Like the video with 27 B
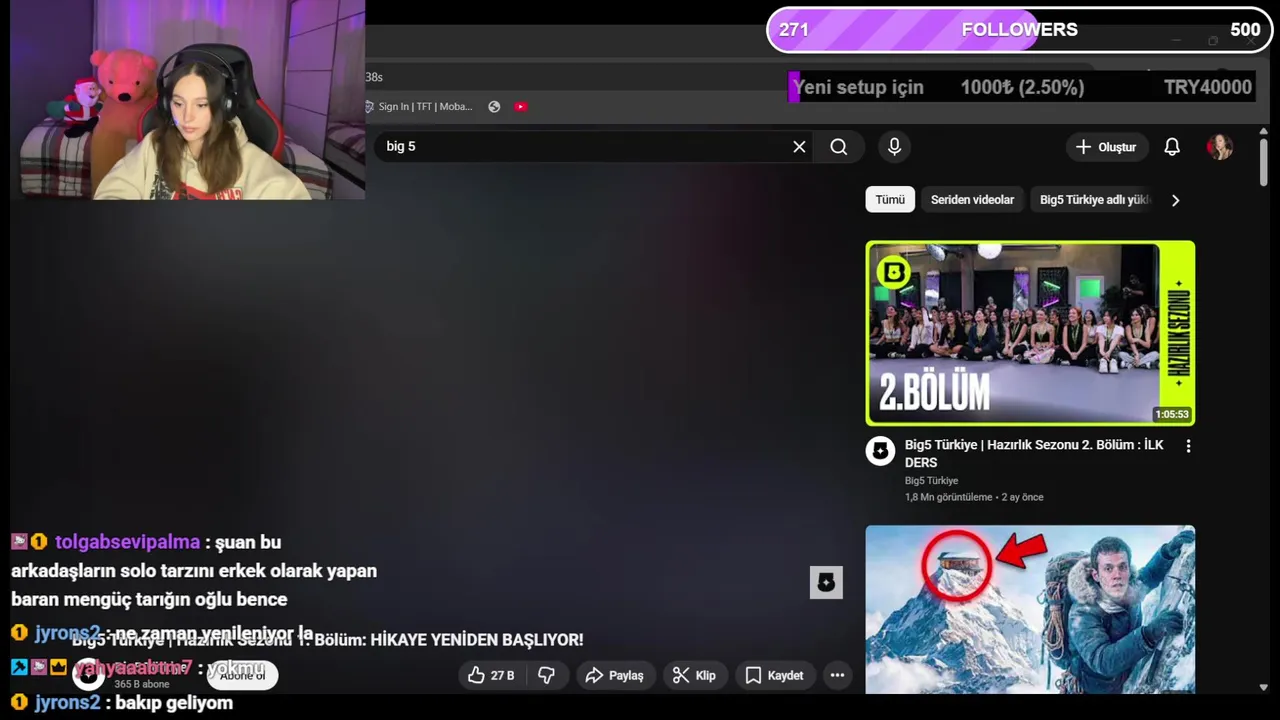Screen dimensions: 1280x720 coord(491,676)
